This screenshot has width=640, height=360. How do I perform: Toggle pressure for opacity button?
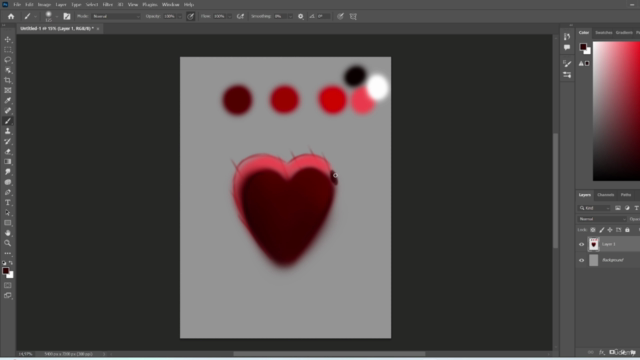coord(191,16)
